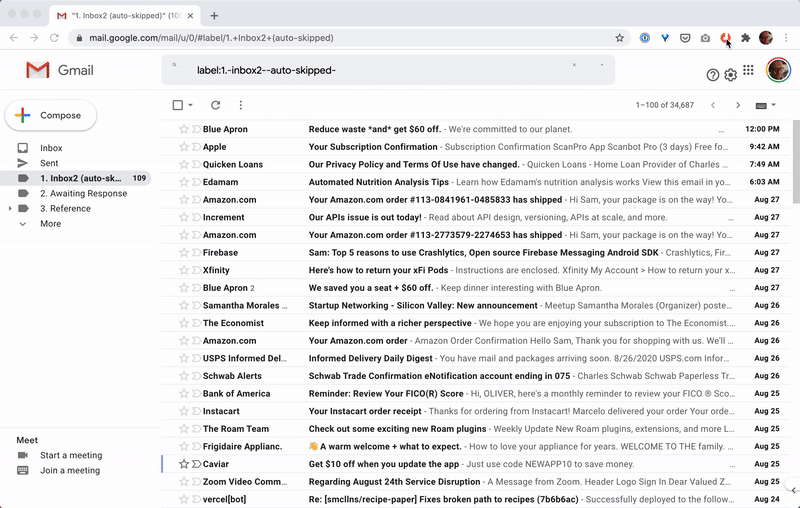
Task: Select the 1. Inbox2 (auto-skipped) label
Action: coord(76,178)
